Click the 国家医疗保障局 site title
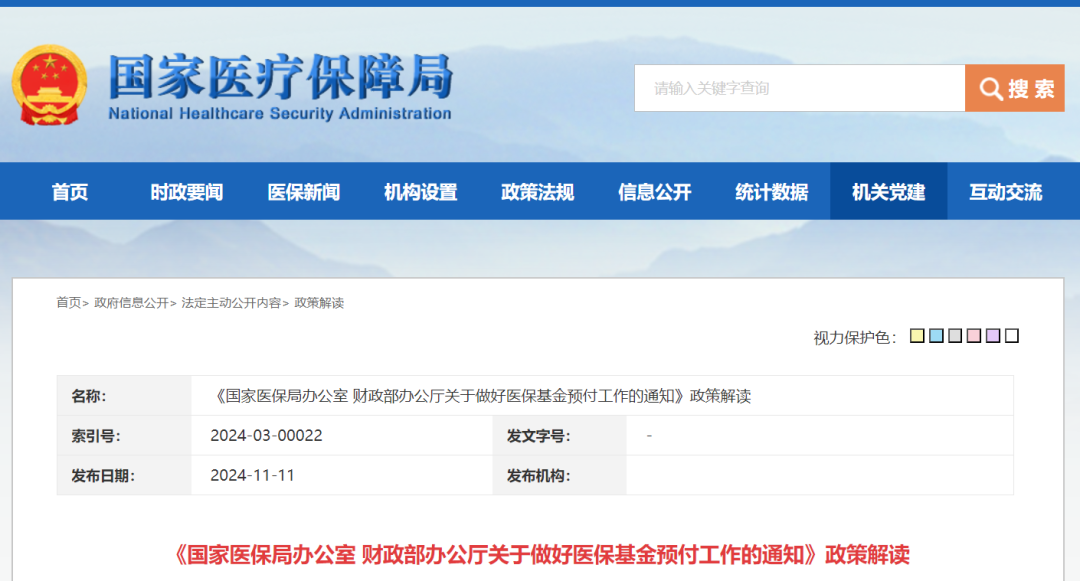Screen dimensions: 1080x581 click(280, 77)
